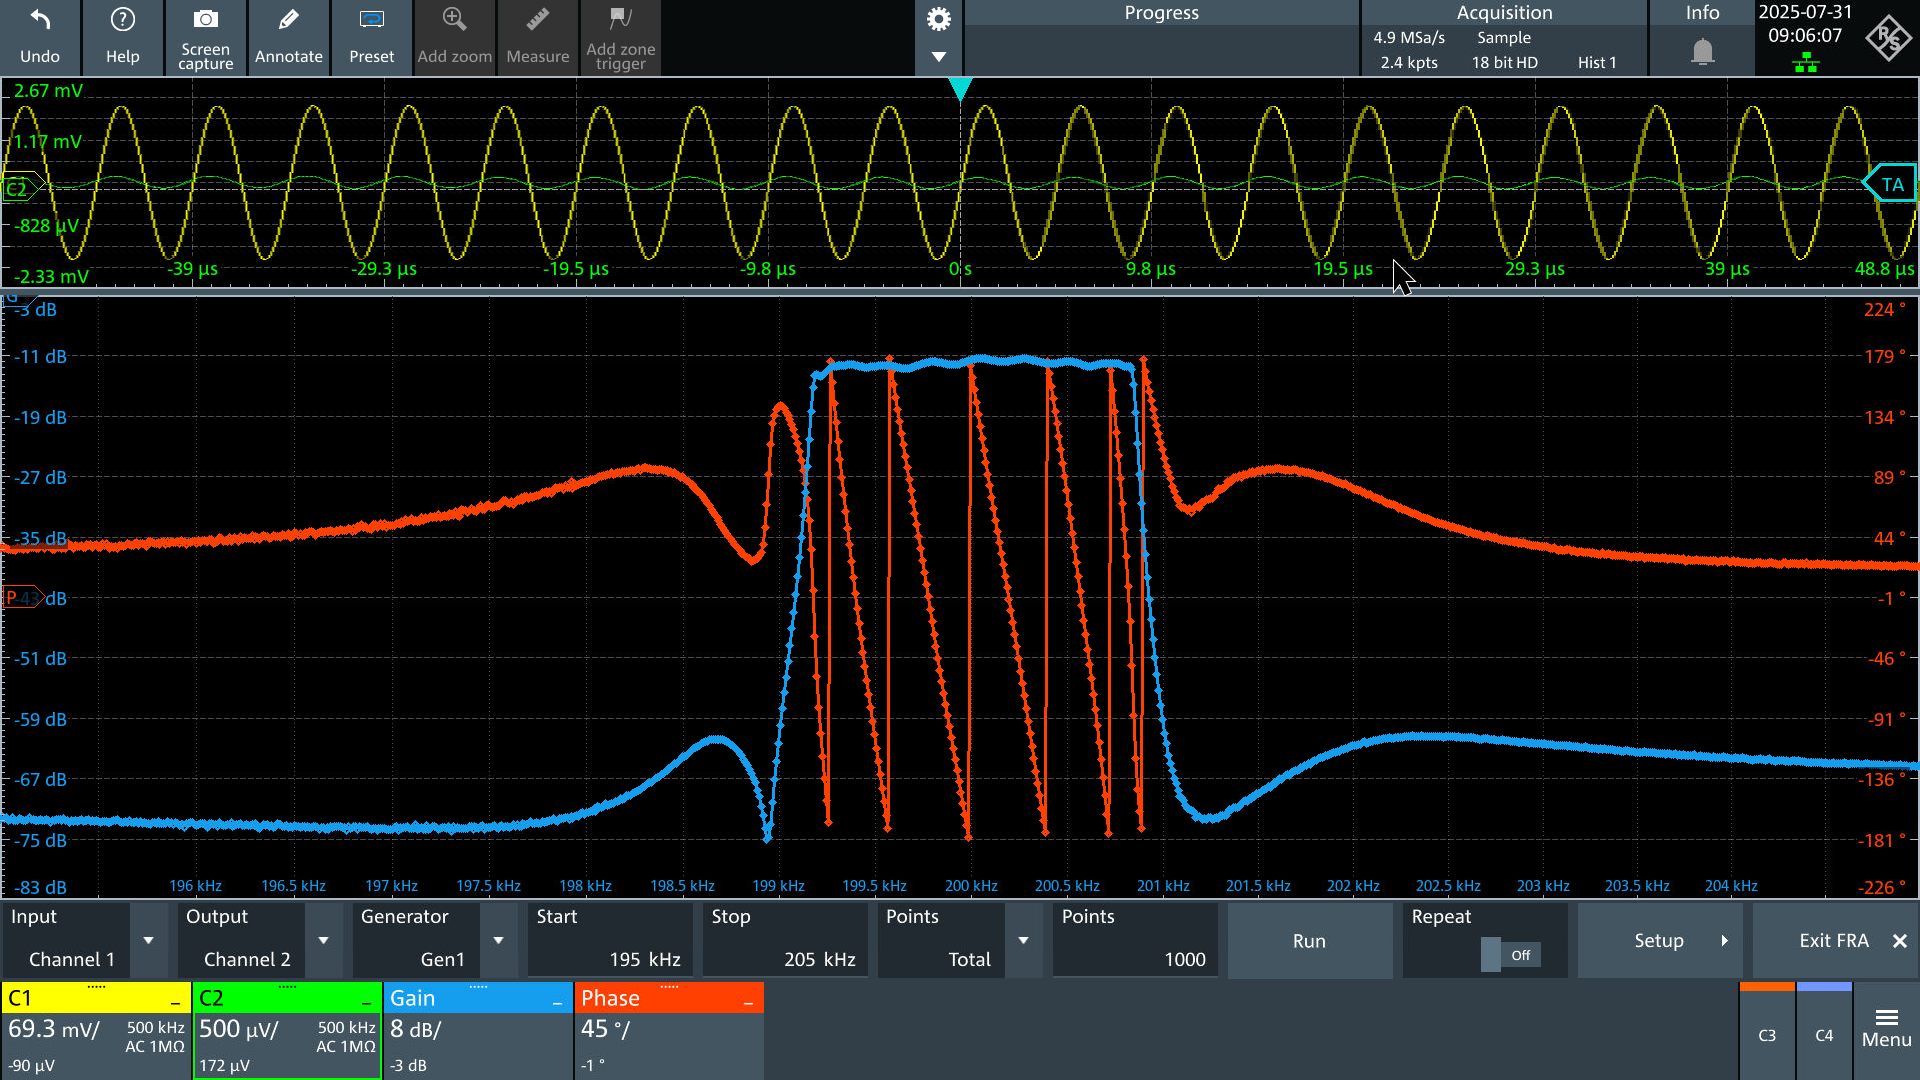Click the C2 offset 172 µV value

(224, 1065)
